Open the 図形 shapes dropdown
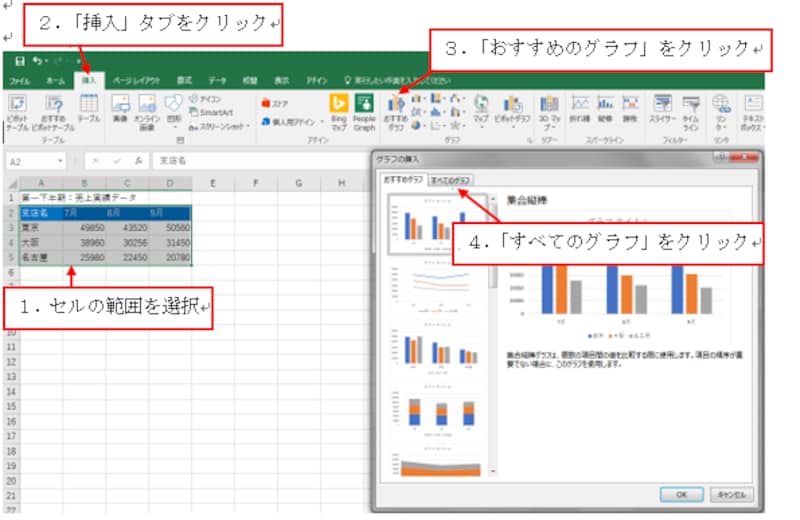Screen dimensions: 800x520 pos(174,111)
